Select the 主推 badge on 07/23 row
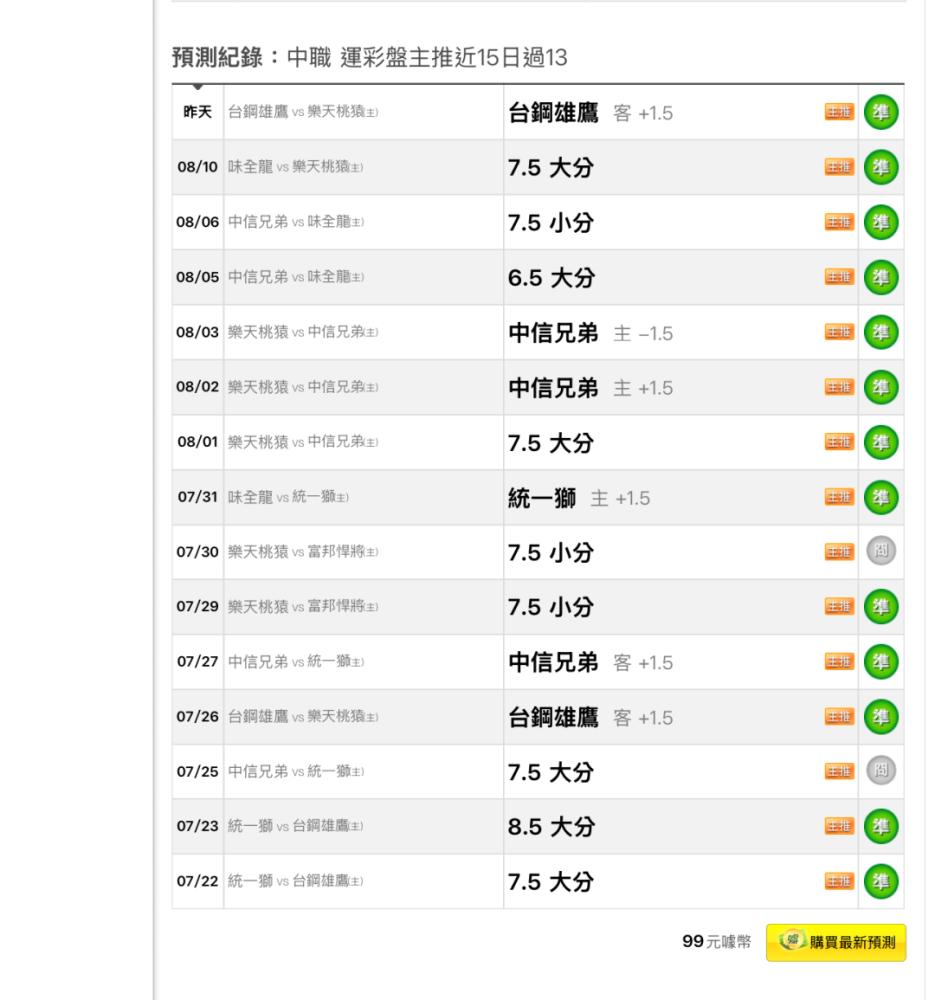The image size is (935, 1000). (x=839, y=827)
